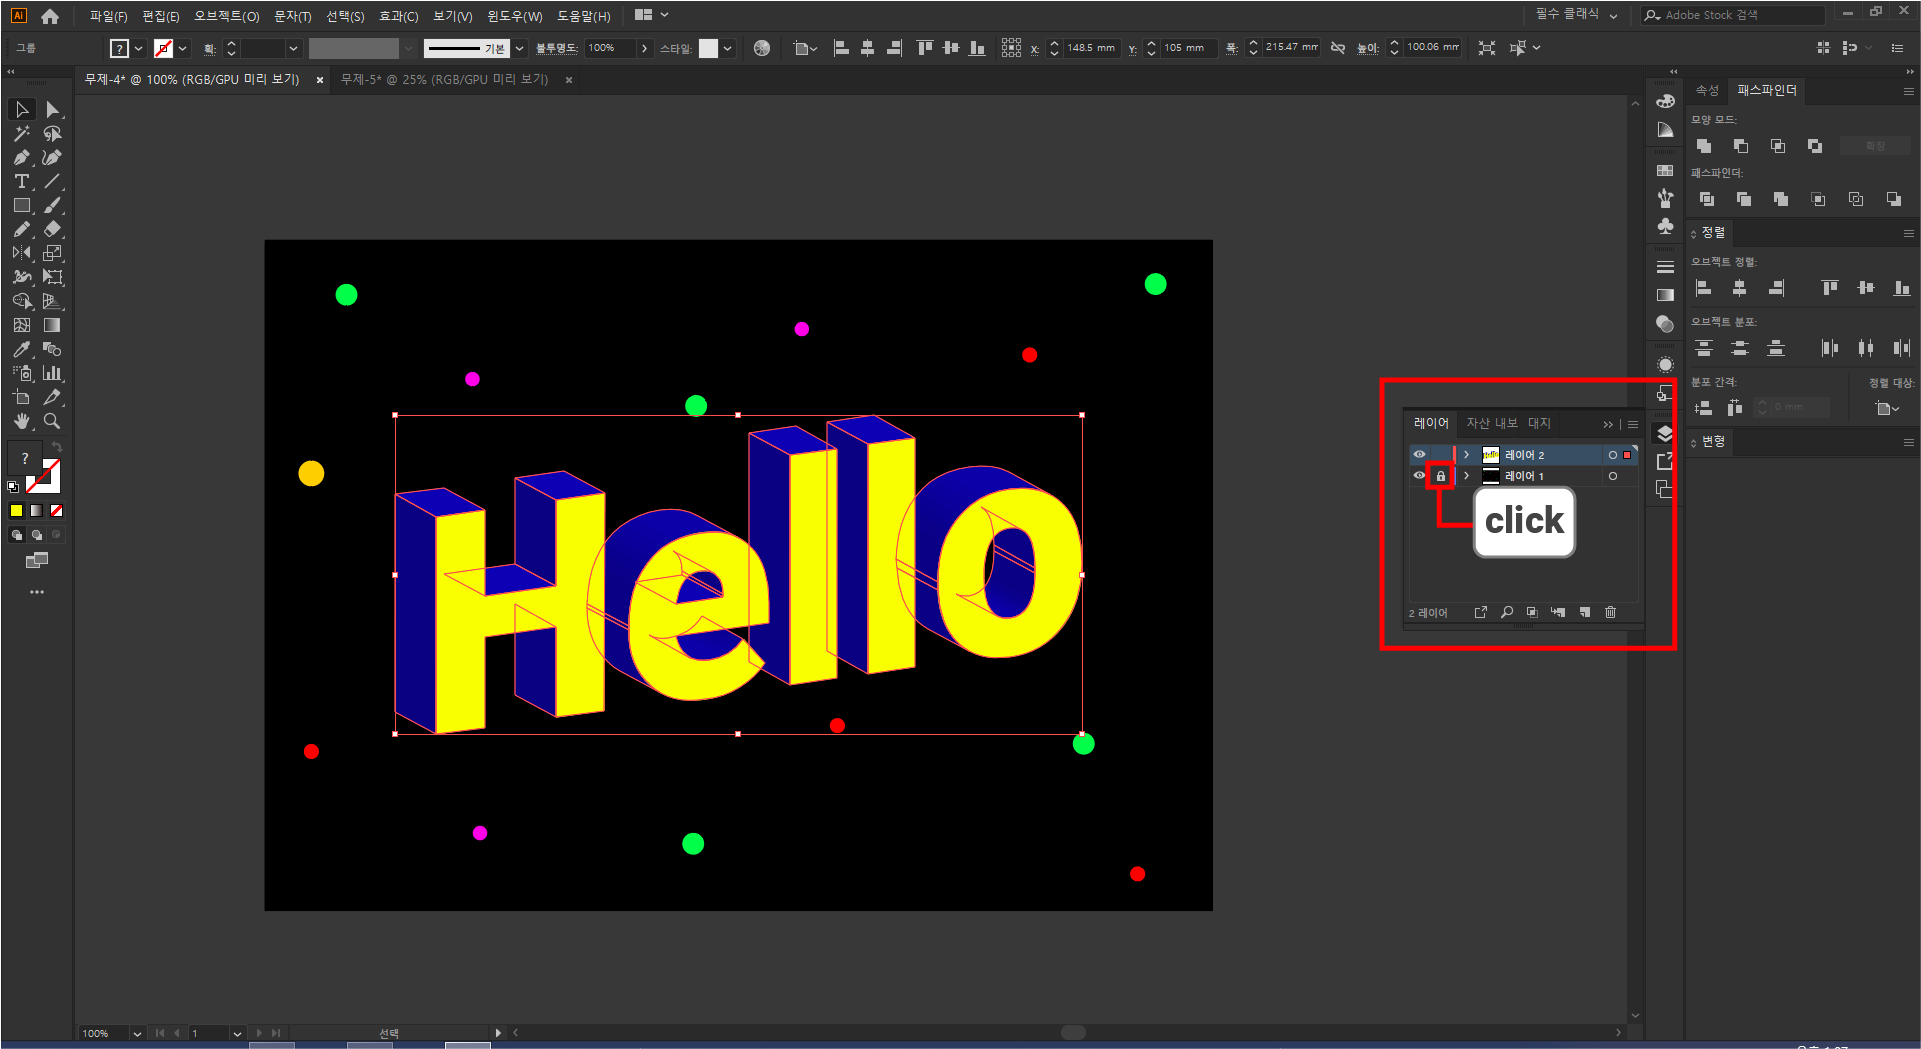
Task: Select the Perspective Grid tool
Action: (x=53, y=301)
